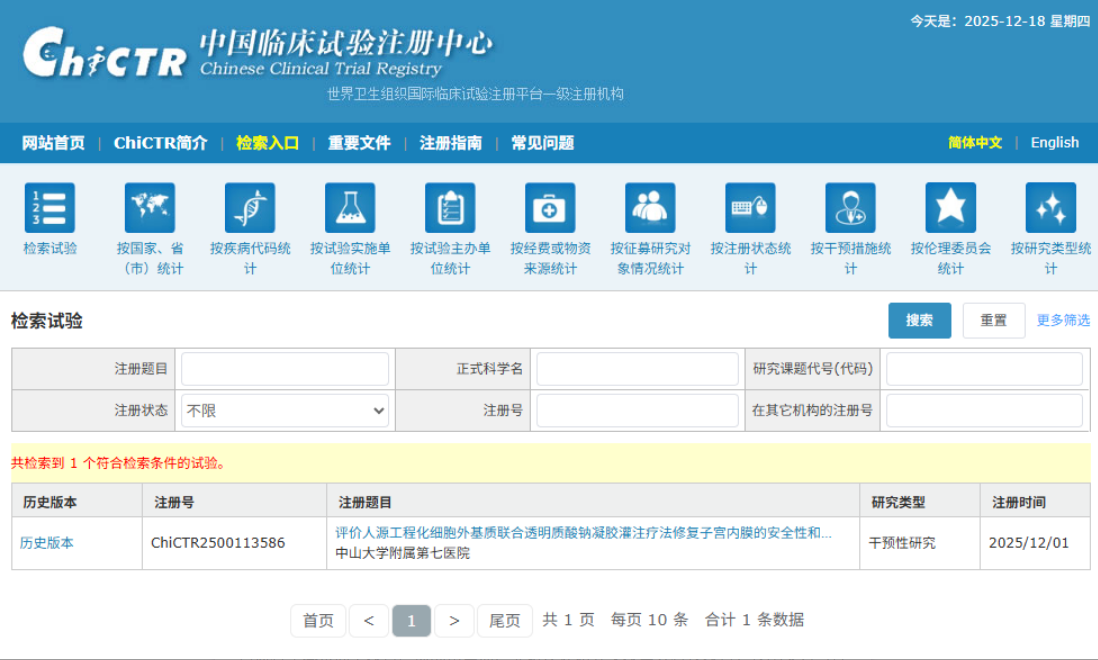The image size is (1098, 660).
Task: Click the 注册题目 input field
Action: click(x=285, y=369)
